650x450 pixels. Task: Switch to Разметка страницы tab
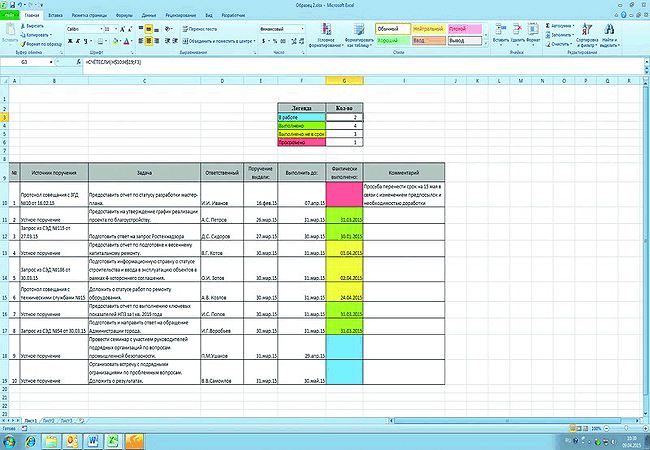pos(89,15)
